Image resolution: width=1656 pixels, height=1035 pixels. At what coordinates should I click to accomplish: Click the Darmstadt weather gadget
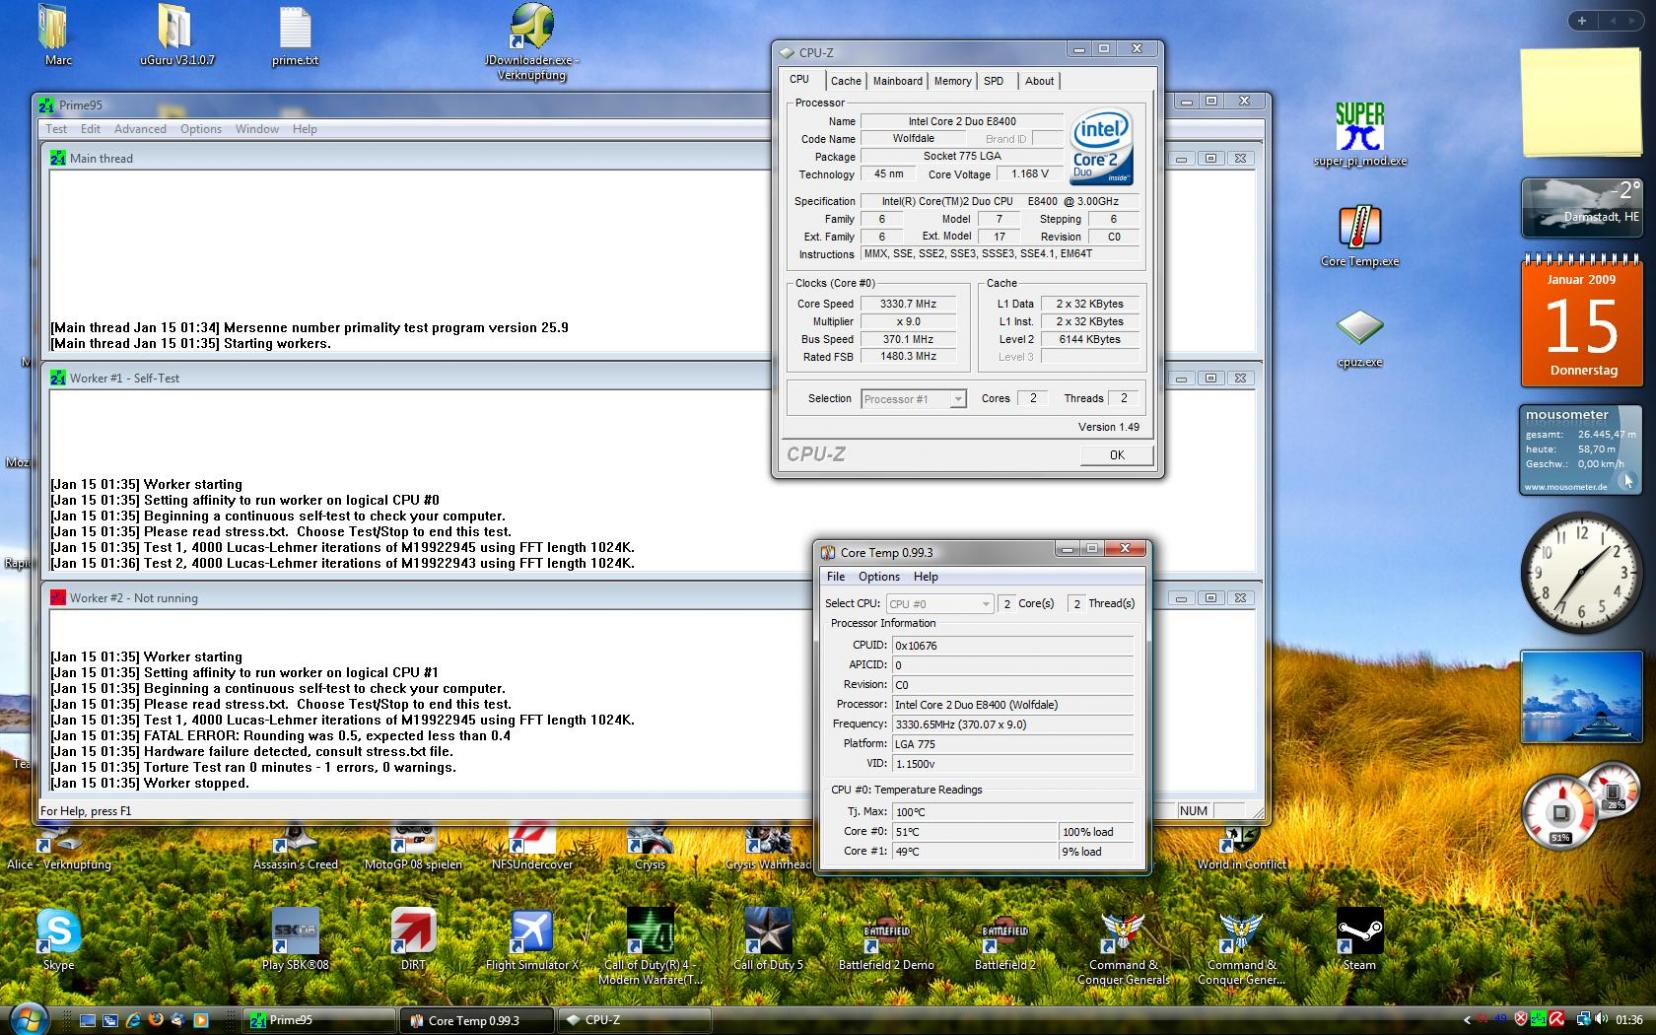click(1581, 207)
